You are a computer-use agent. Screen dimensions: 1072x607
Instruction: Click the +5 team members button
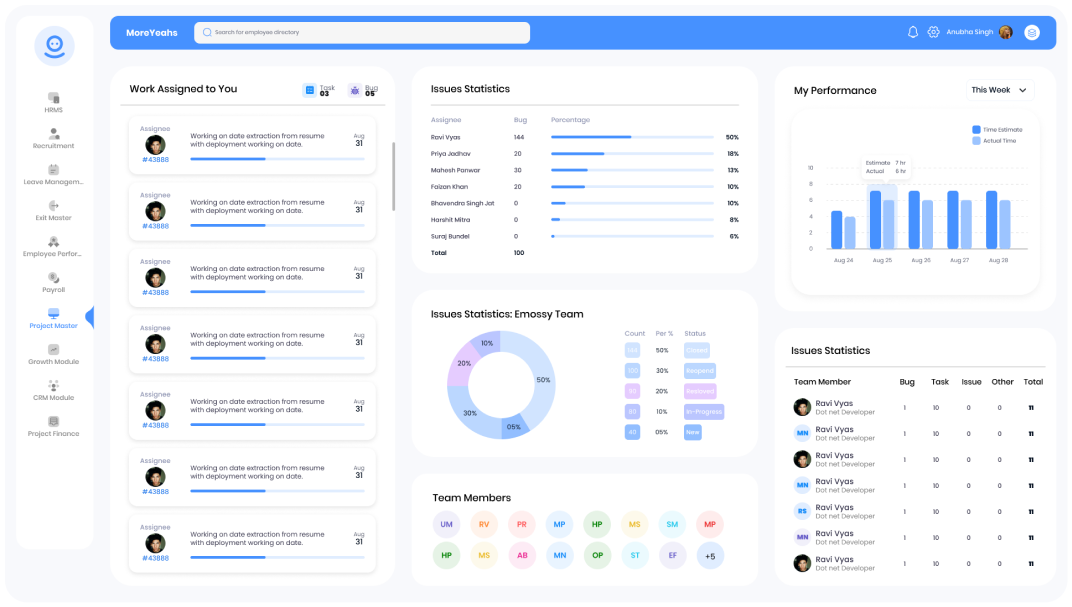coord(709,555)
